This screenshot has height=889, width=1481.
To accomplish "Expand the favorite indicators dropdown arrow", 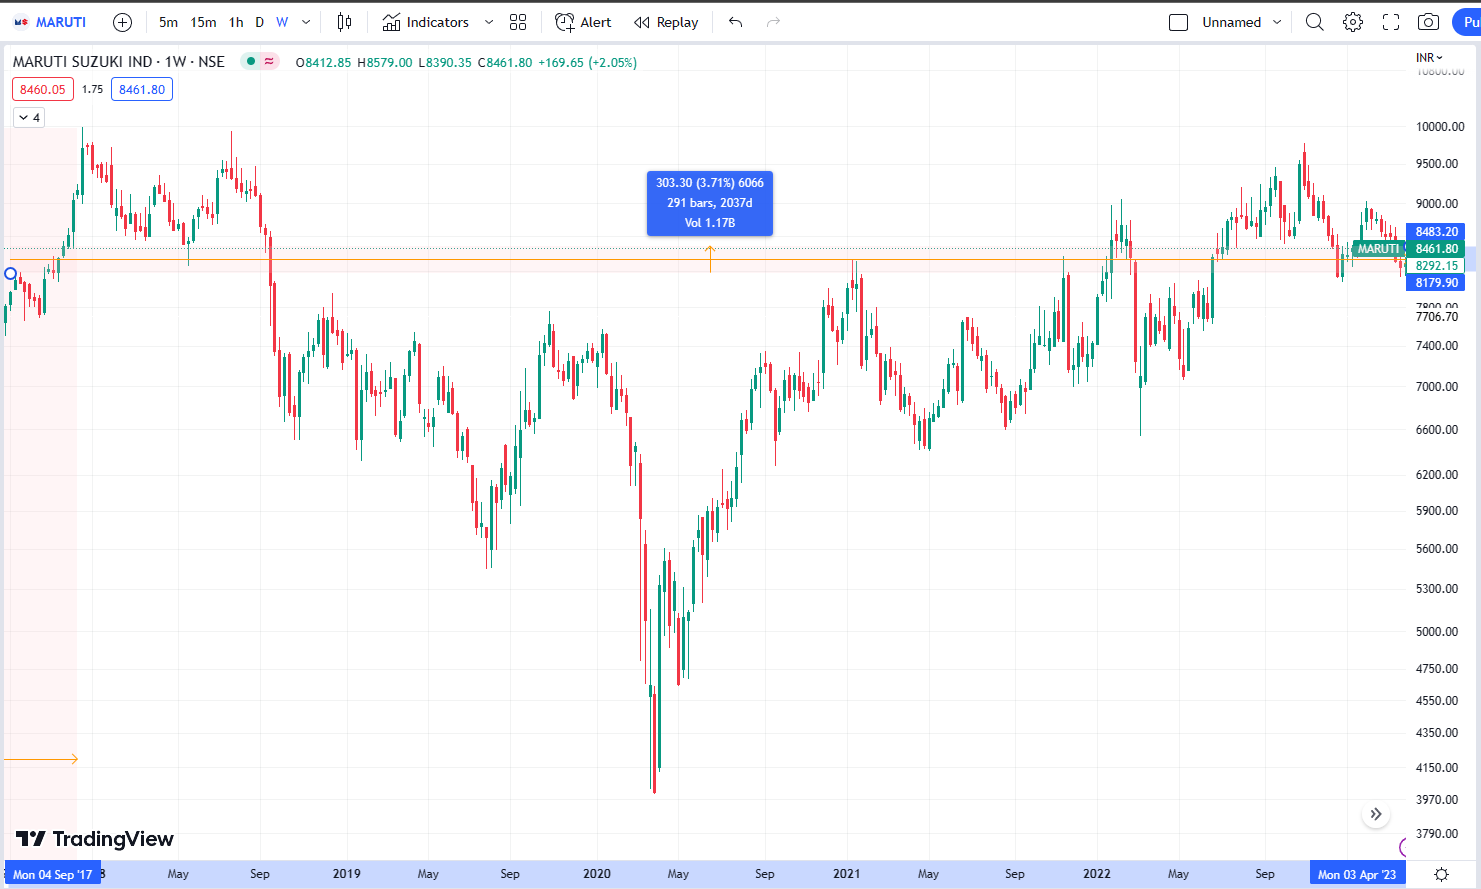I will [489, 22].
